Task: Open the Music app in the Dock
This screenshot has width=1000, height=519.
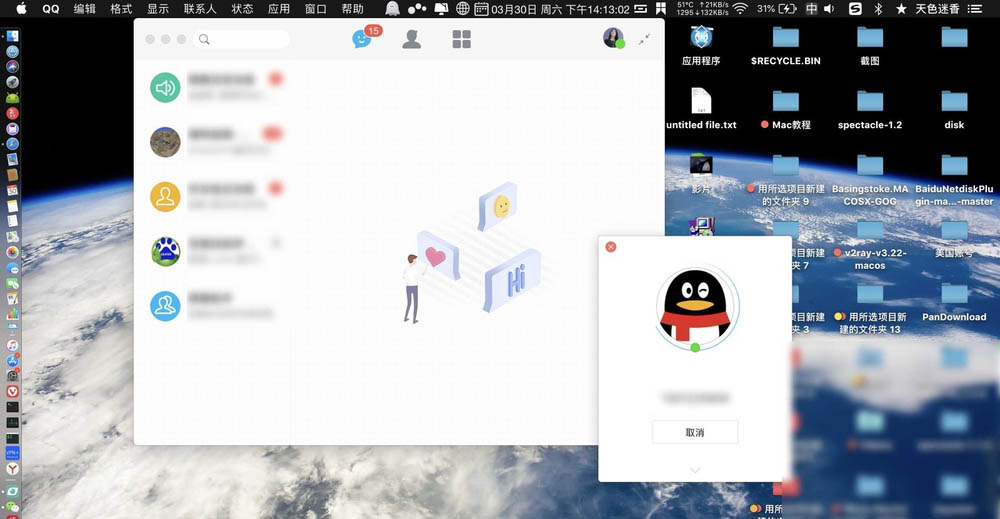Action: (12, 345)
